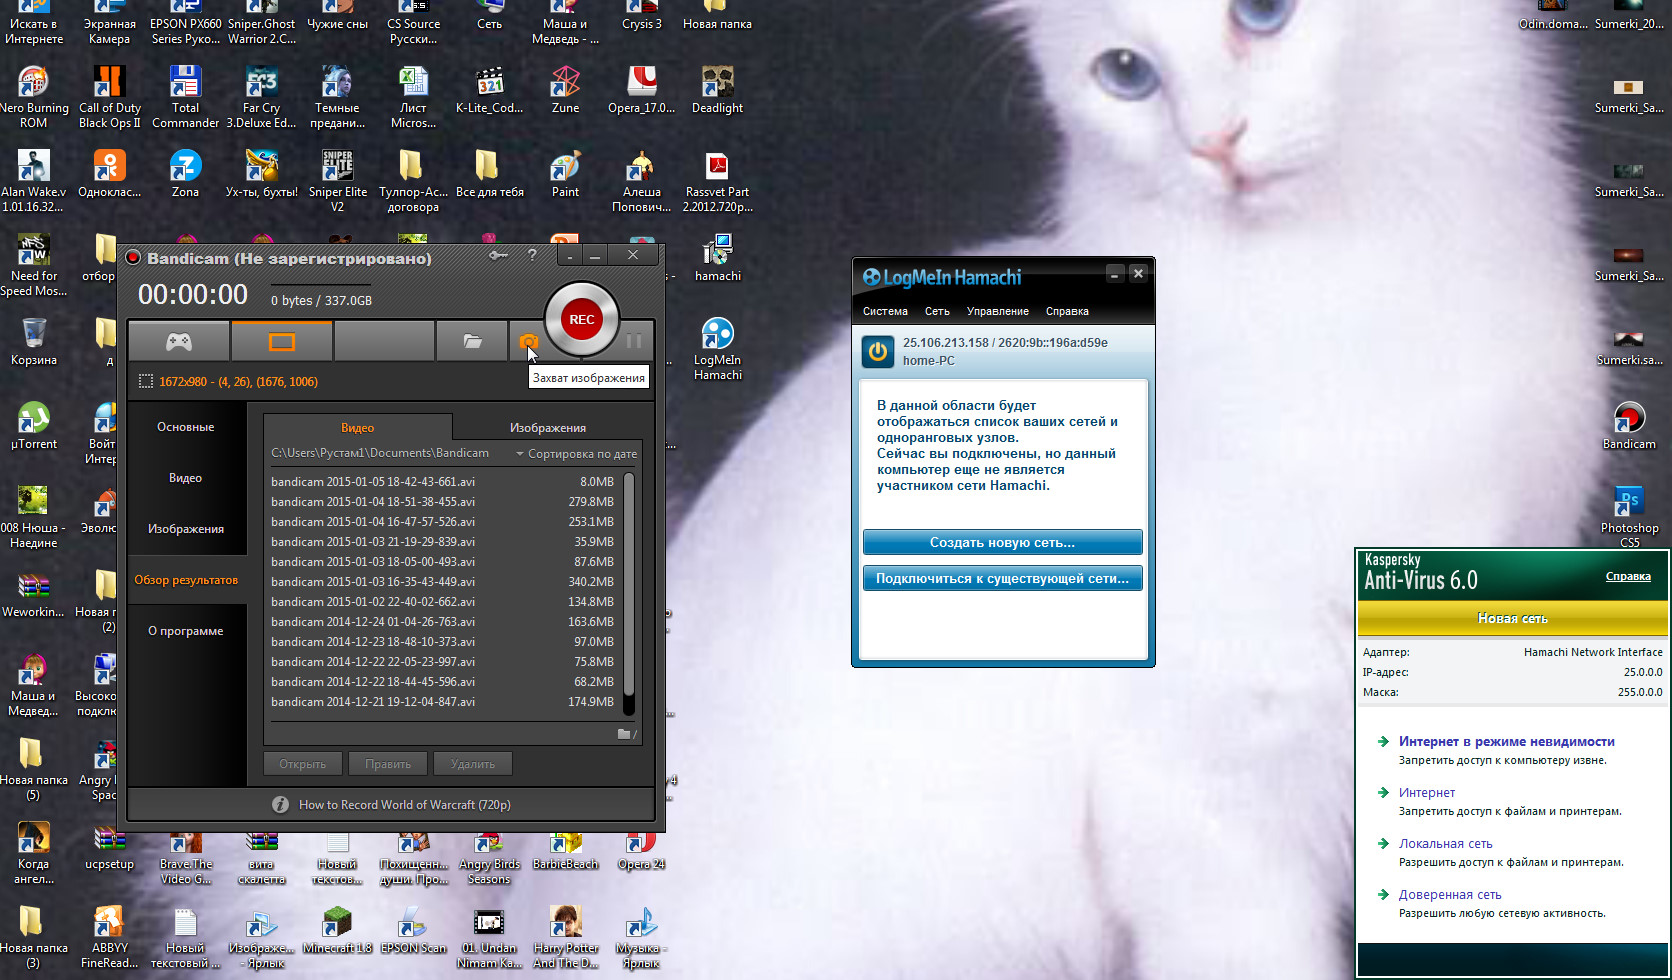Select Bandicam game recording mode gamepad icon
This screenshot has width=1672, height=980.
coord(179,342)
